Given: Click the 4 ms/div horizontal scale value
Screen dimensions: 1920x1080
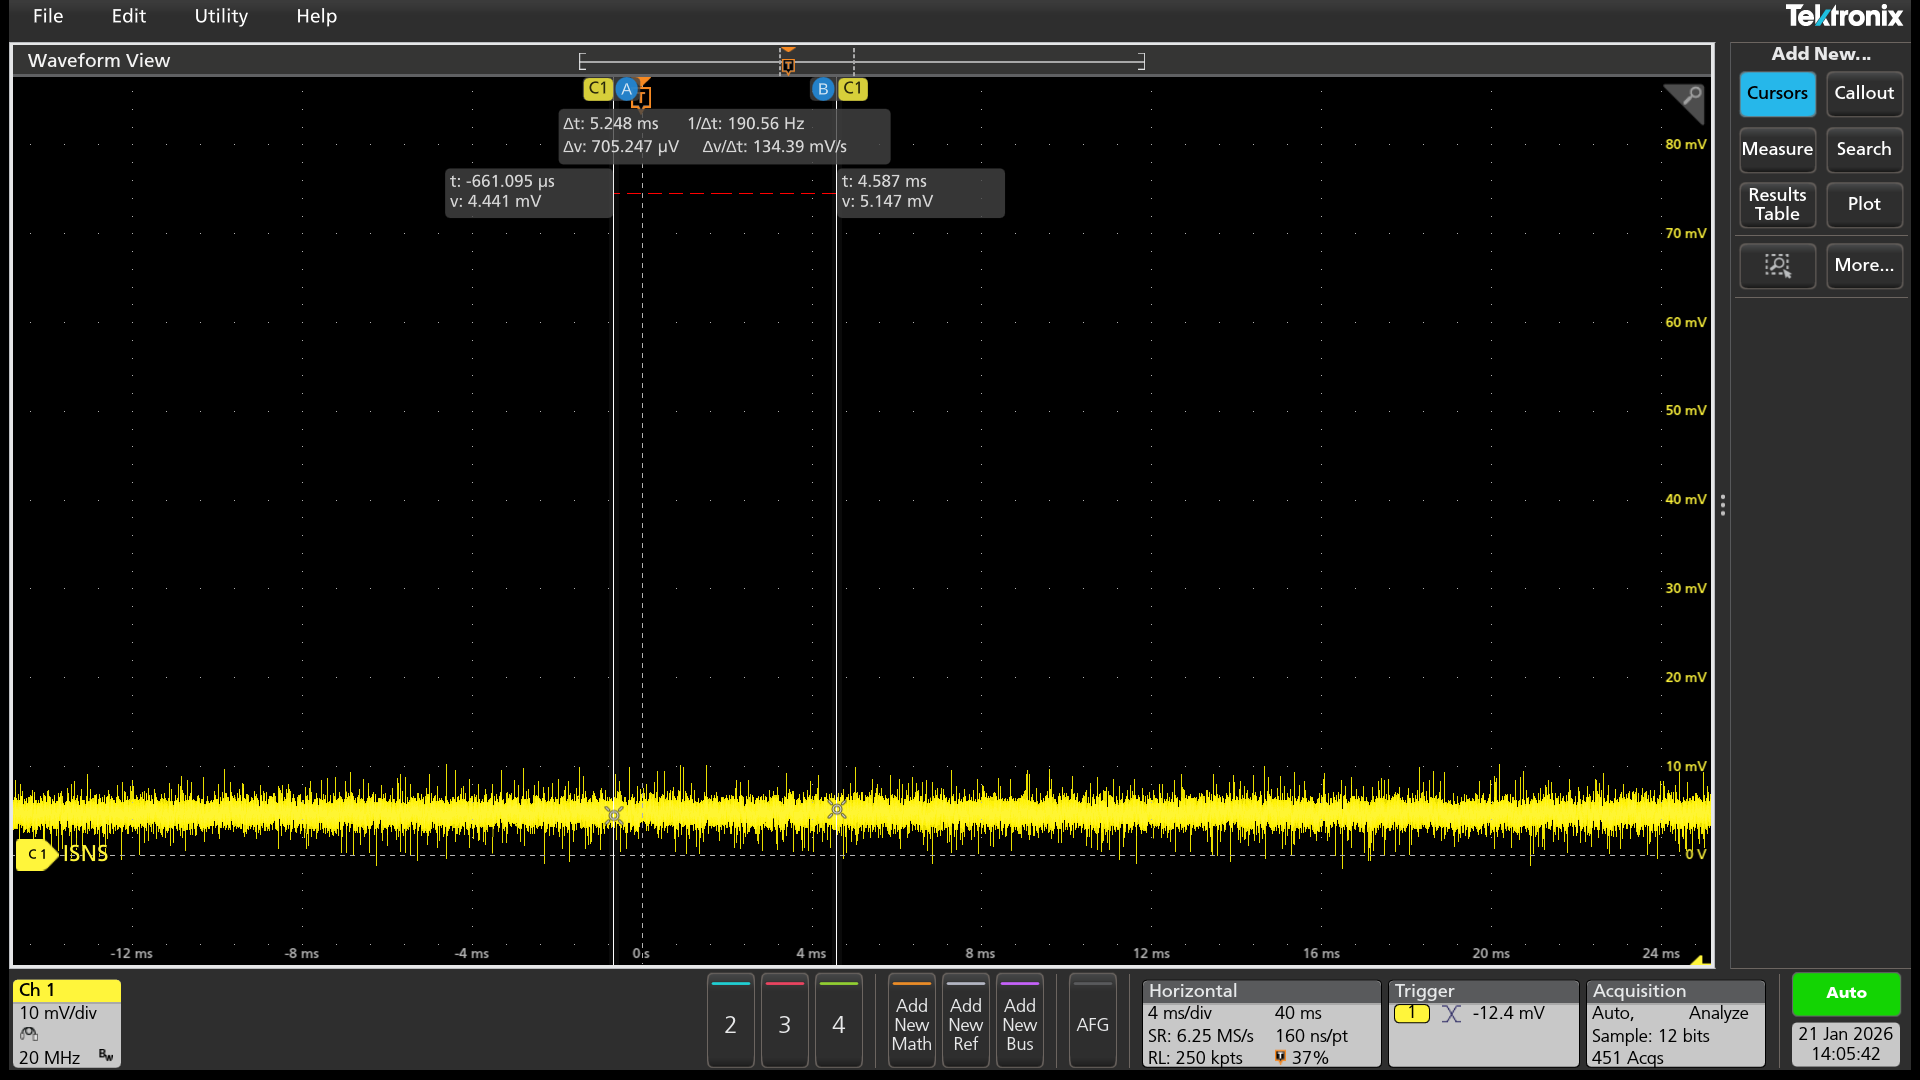Looking at the screenshot, I should click(x=1179, y=1013).
